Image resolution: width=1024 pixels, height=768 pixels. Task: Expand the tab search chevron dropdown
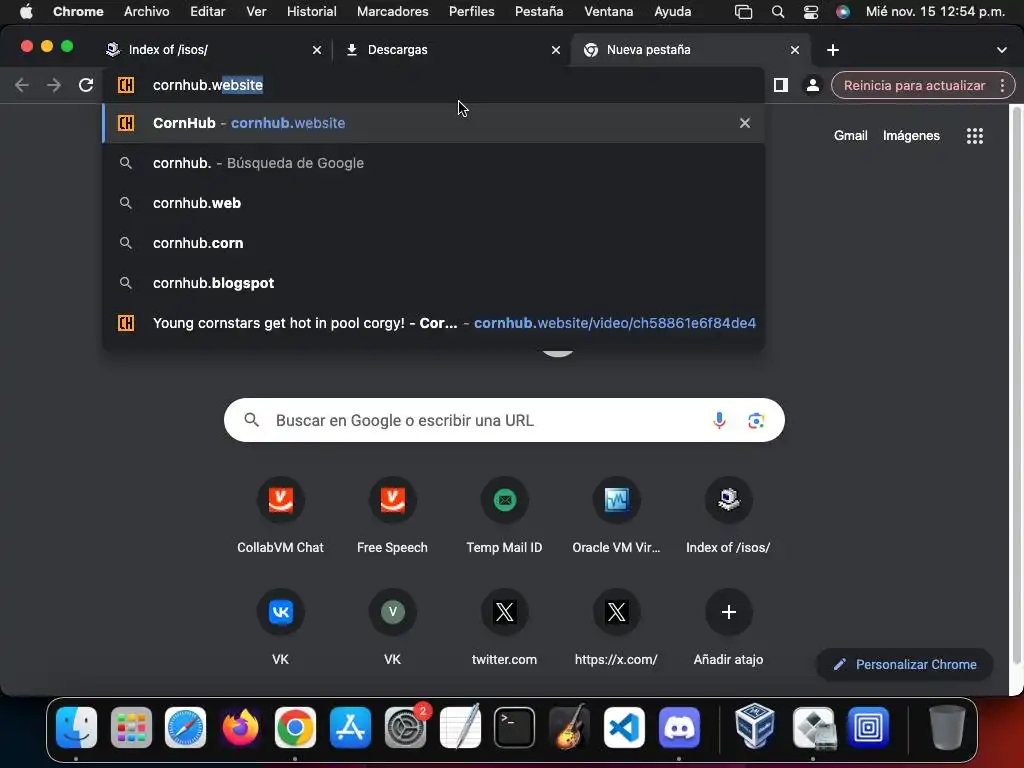pyautogui.click(x=1002, y=50)
